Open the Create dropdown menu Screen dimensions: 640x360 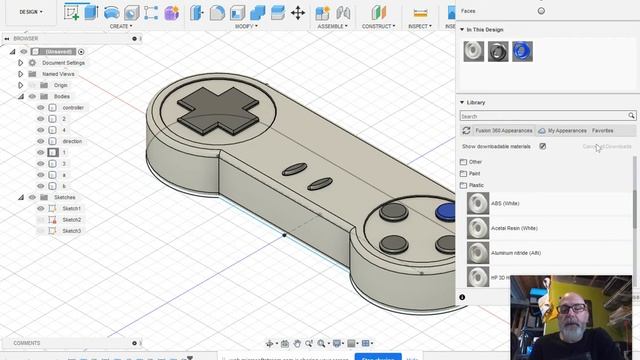point(121,26)
